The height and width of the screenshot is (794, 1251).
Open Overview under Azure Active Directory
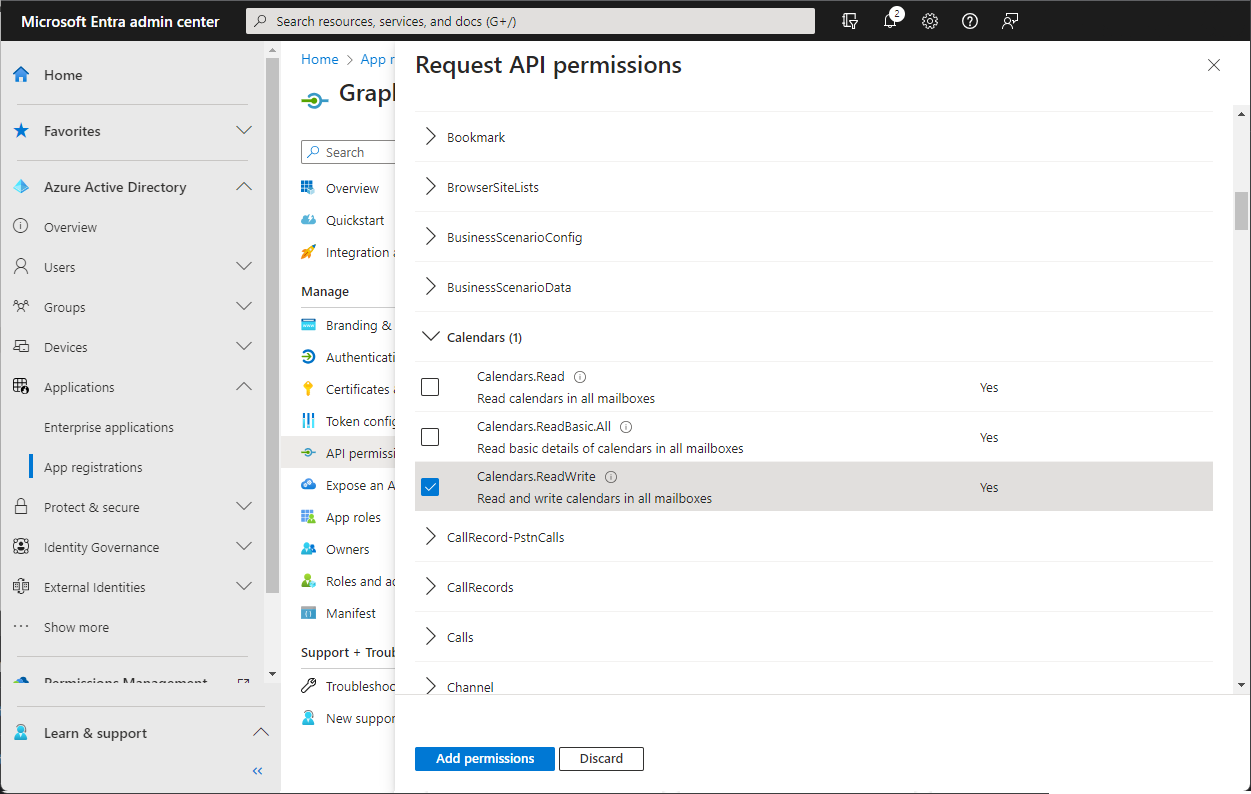click(70, 227)
